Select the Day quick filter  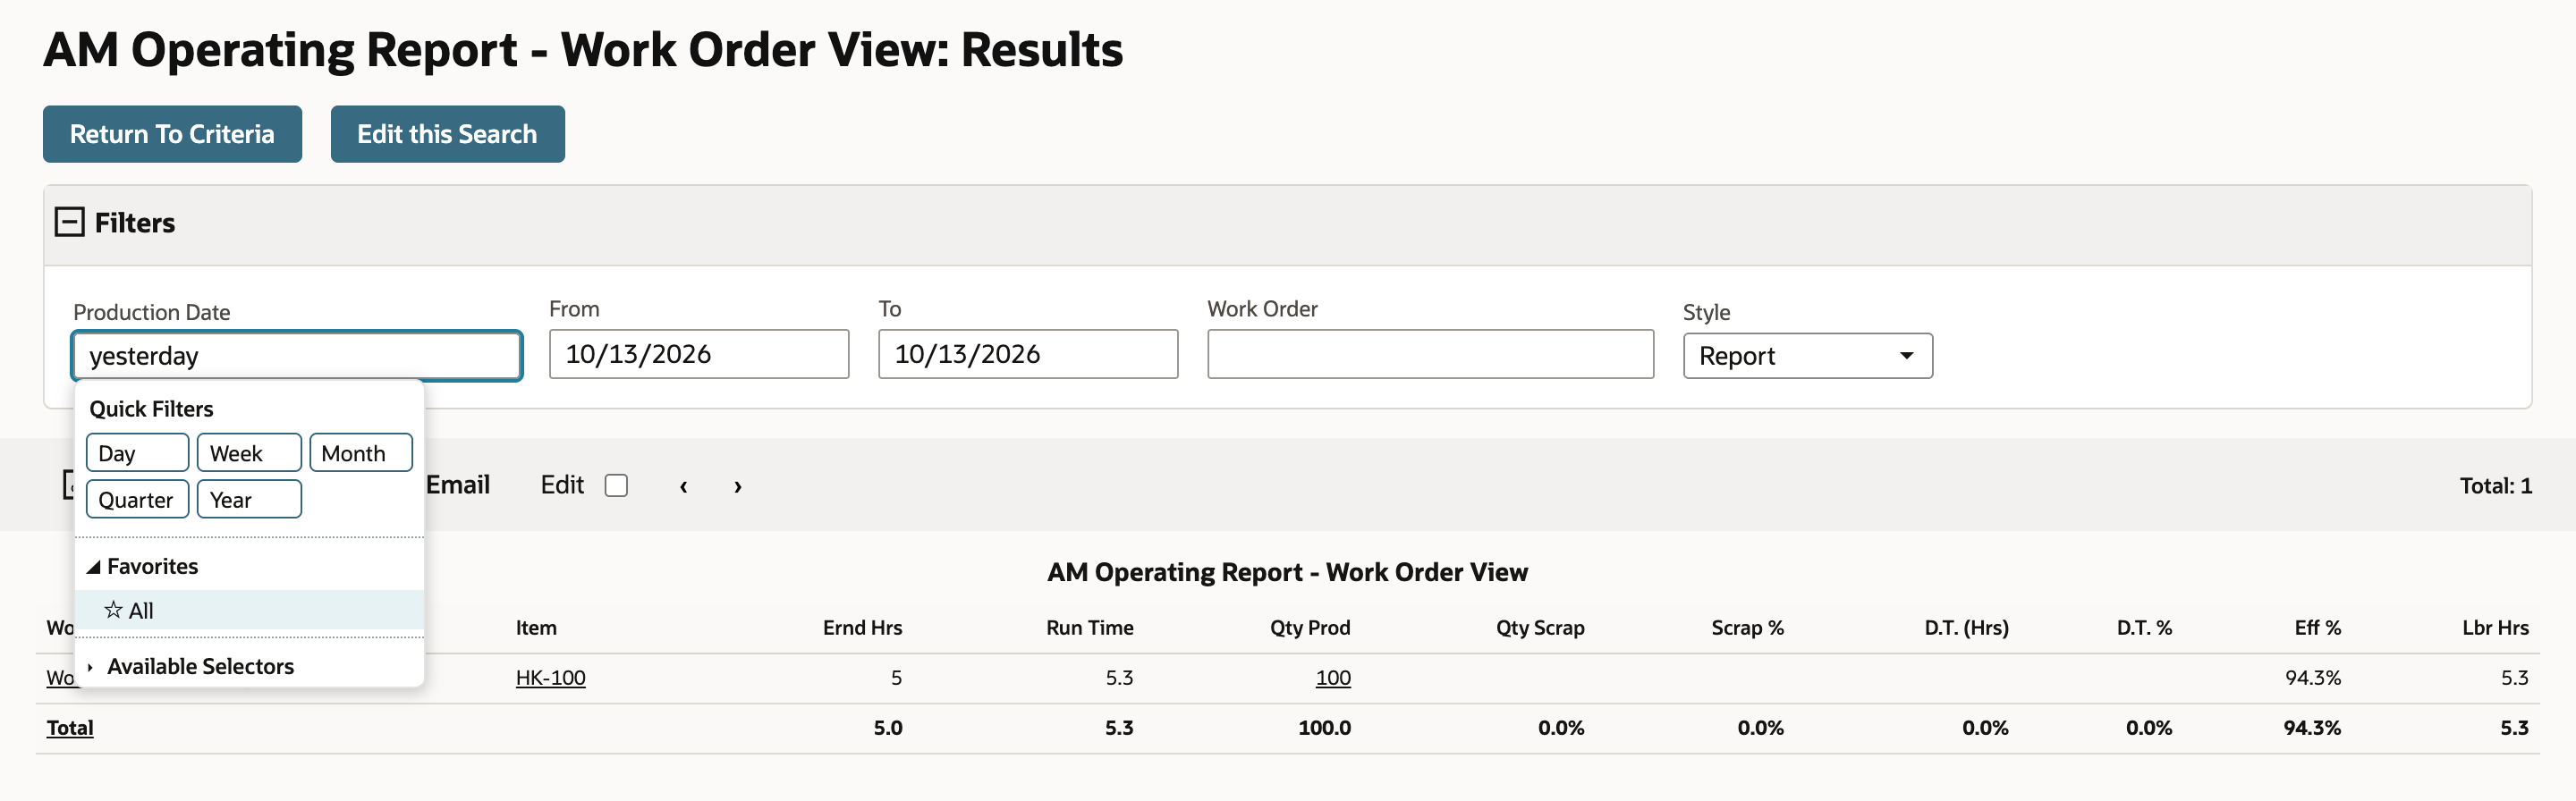137,453
